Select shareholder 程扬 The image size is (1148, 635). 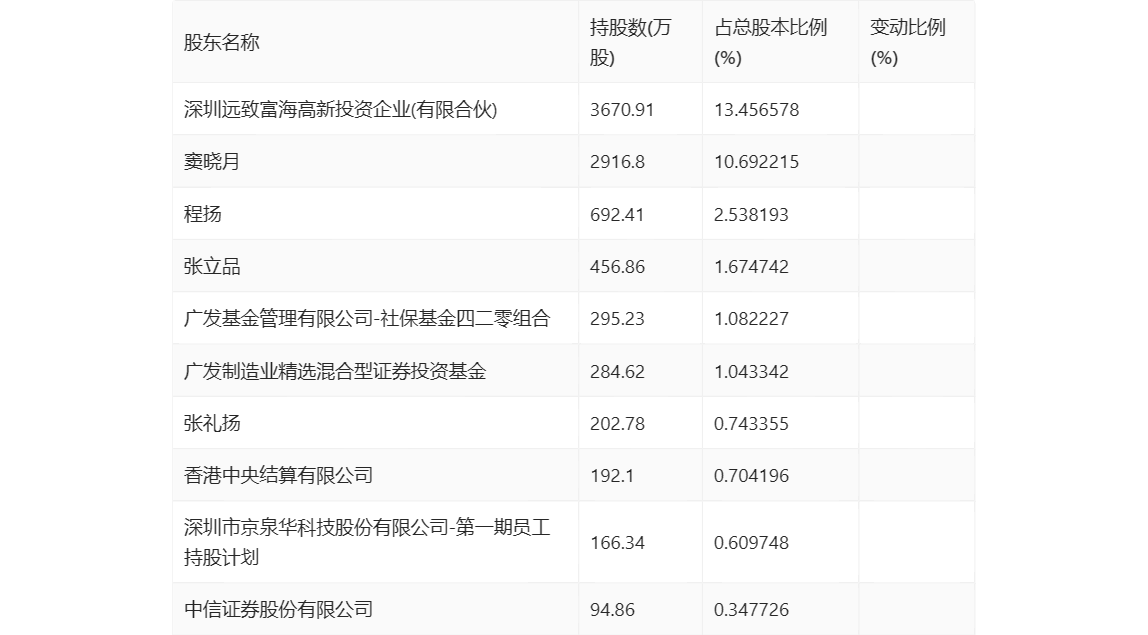pyautogui.click(x=203, y=214)
